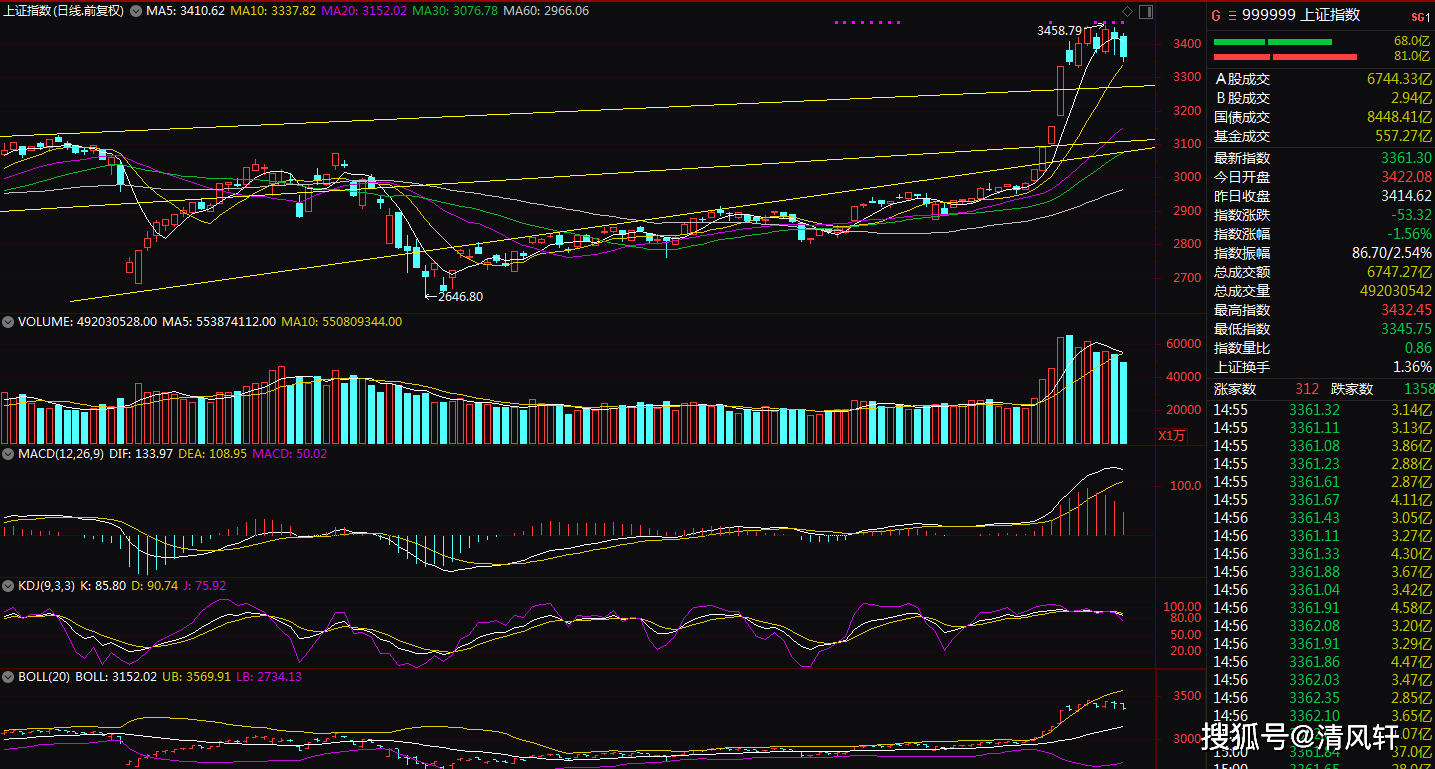This screenshot has height=769, width=1435.
Task: Click the red G icon beside 999999
Action: click(1216, 15)
